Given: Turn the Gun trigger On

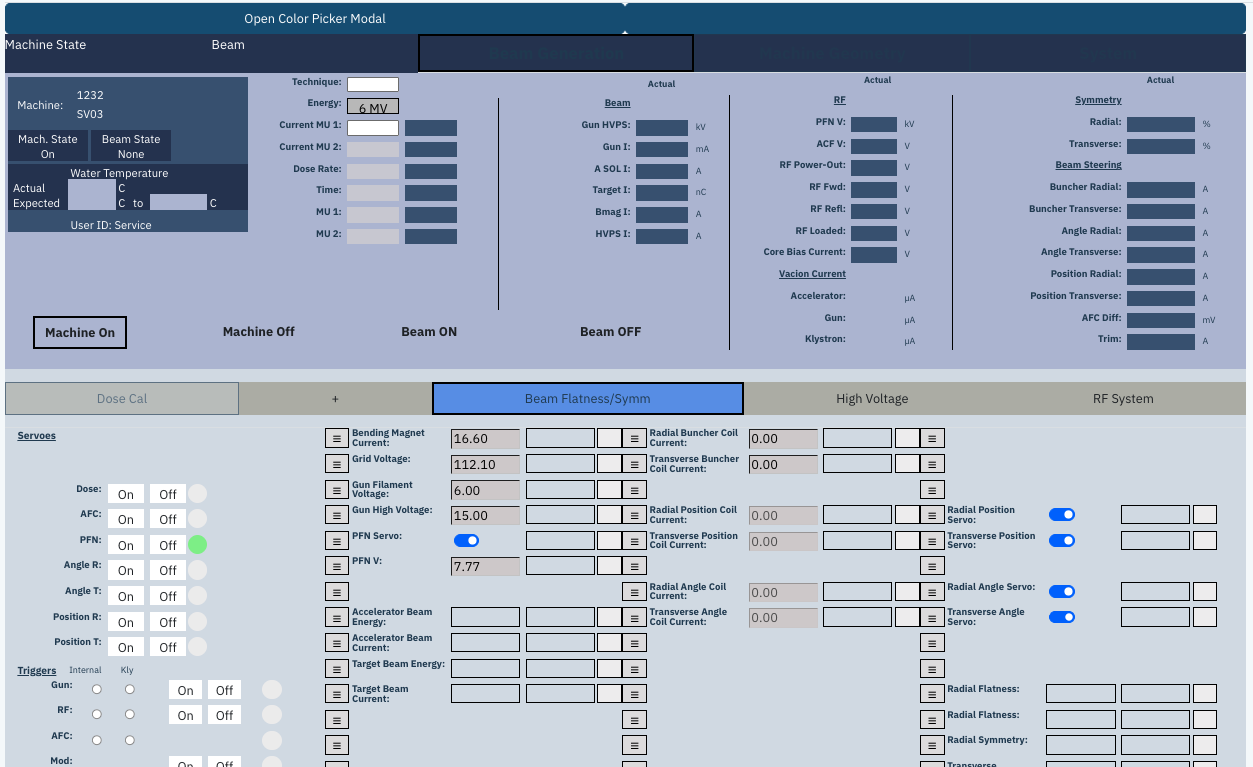Looking at the screenshot, I should 185,690.
